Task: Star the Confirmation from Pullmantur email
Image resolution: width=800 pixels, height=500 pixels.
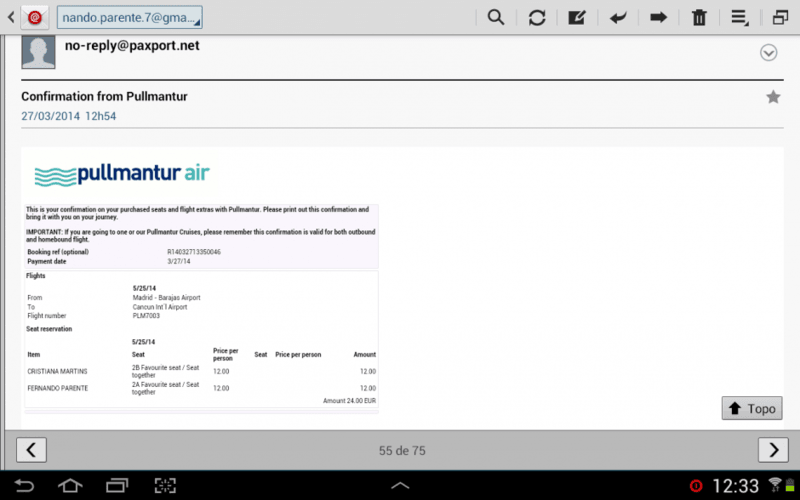Action: point(773,97)
